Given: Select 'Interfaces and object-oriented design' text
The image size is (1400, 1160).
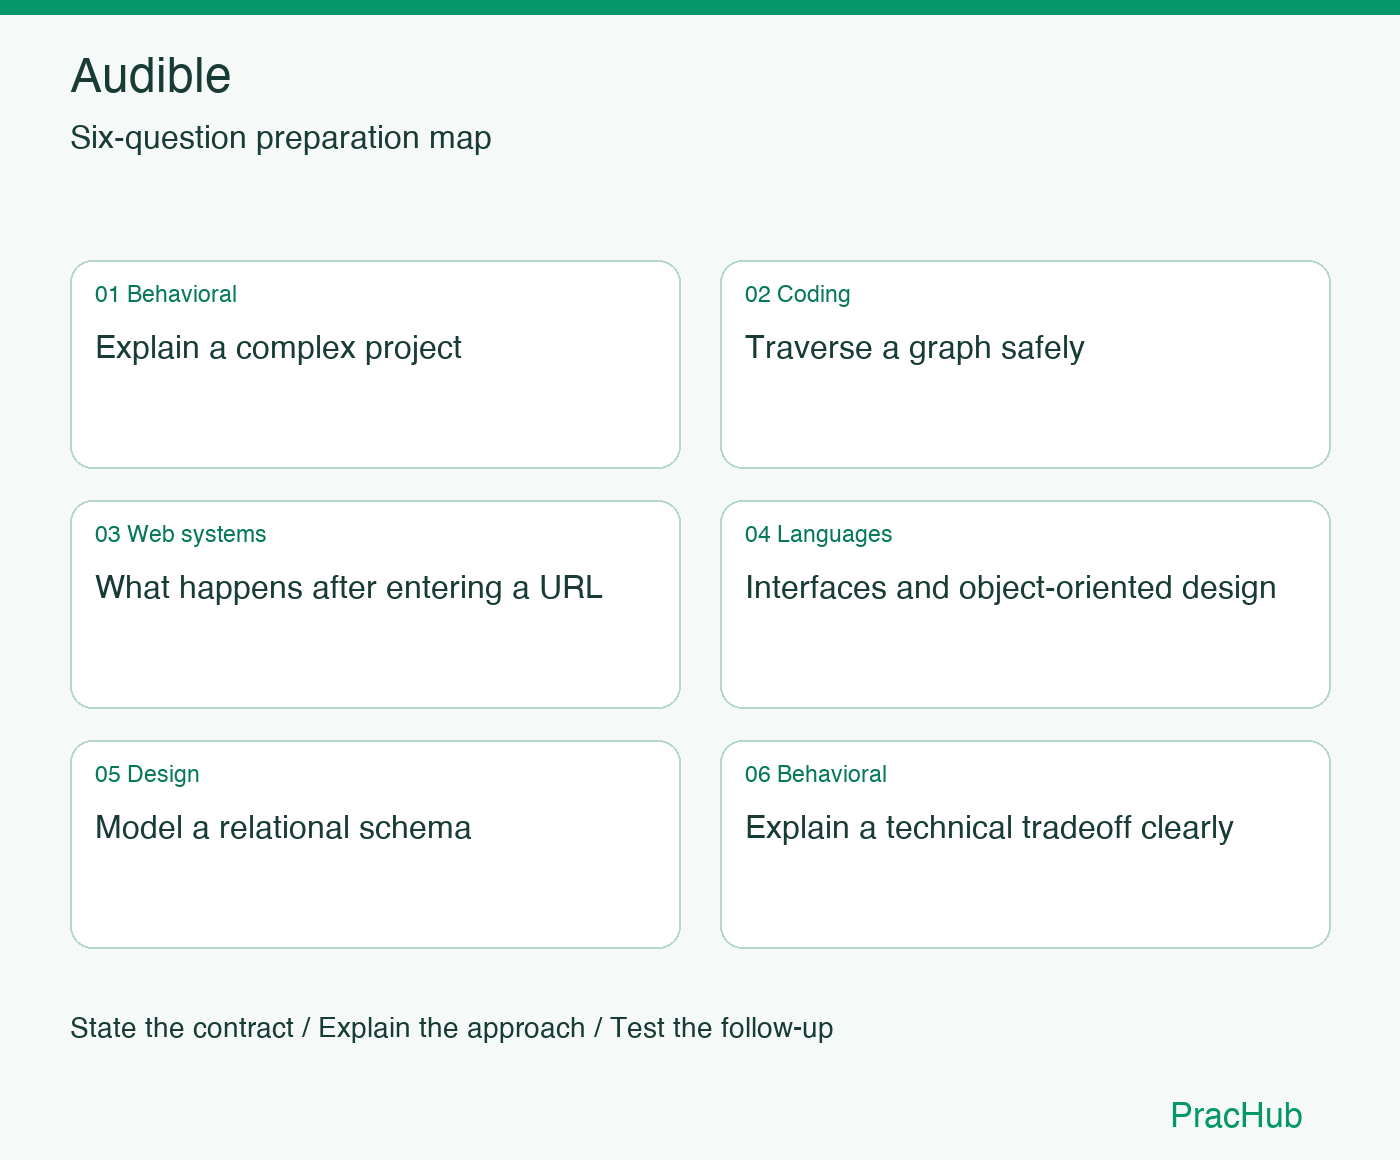Looking at the screenshot, I should tap(1011, 588).
